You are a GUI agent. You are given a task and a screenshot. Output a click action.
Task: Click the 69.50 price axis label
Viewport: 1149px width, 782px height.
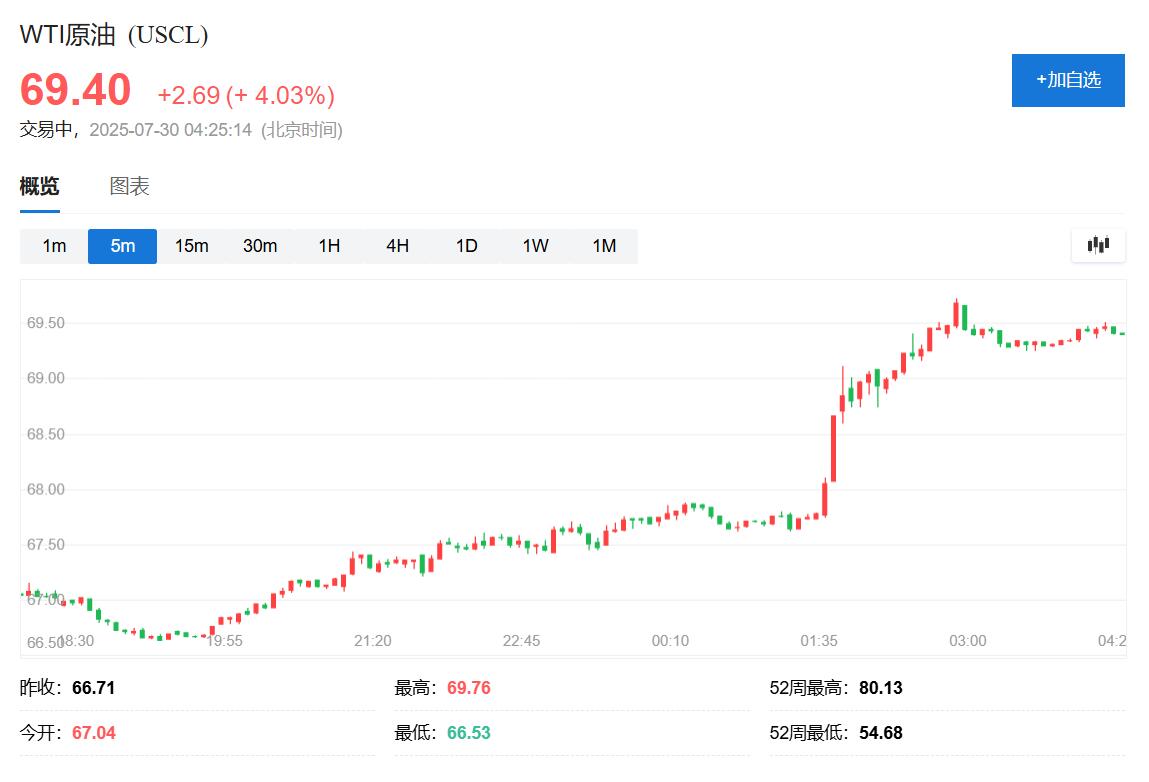click(46, 324)
